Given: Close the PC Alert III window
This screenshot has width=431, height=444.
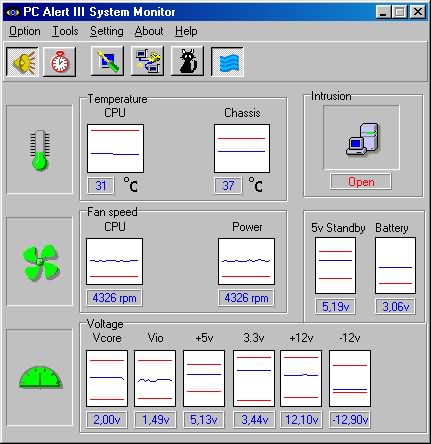Looking at the screenshot, I should click(x=418, y=12).
